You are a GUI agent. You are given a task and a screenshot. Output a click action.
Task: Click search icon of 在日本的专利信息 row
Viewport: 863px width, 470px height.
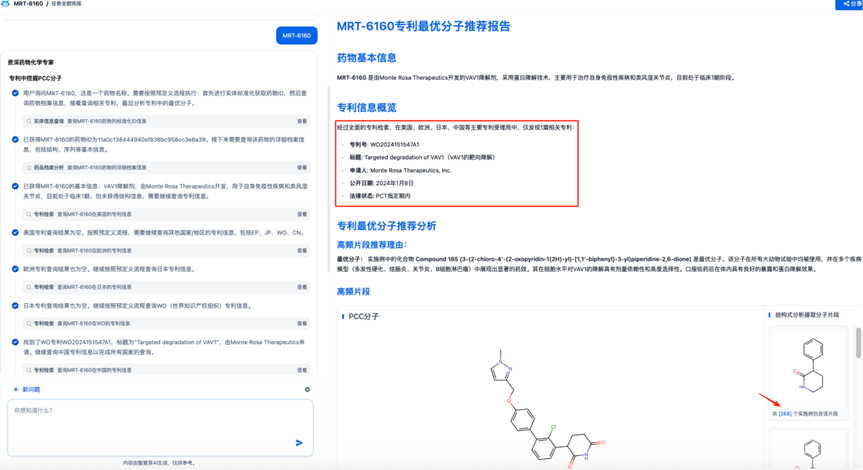[29, 287]
